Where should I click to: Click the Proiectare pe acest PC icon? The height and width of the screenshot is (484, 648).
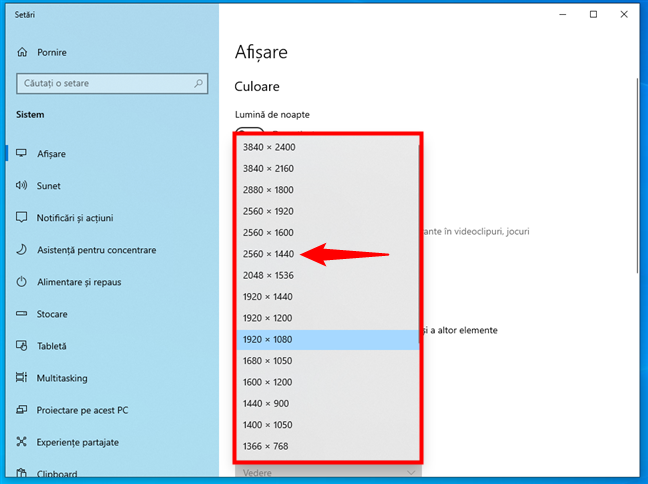tap(21, 410)
